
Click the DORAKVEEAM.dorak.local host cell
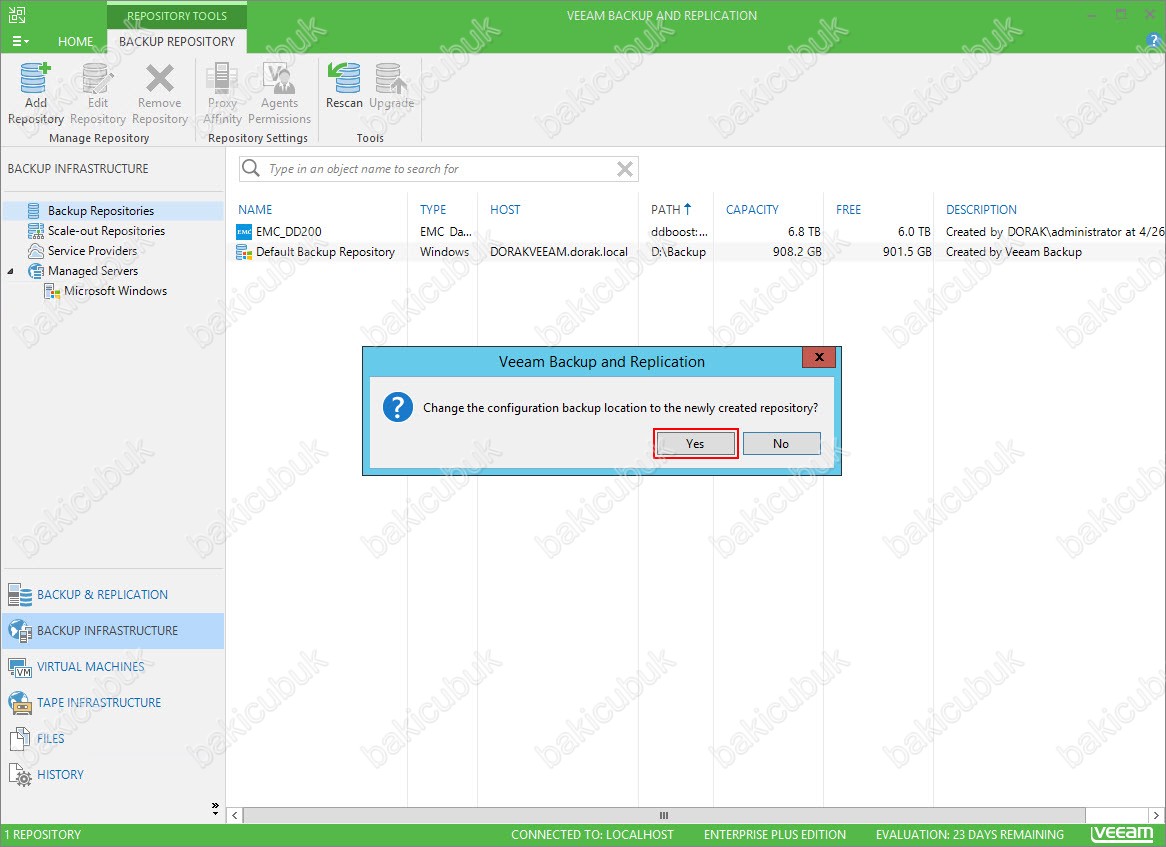(x=558, y=252)
